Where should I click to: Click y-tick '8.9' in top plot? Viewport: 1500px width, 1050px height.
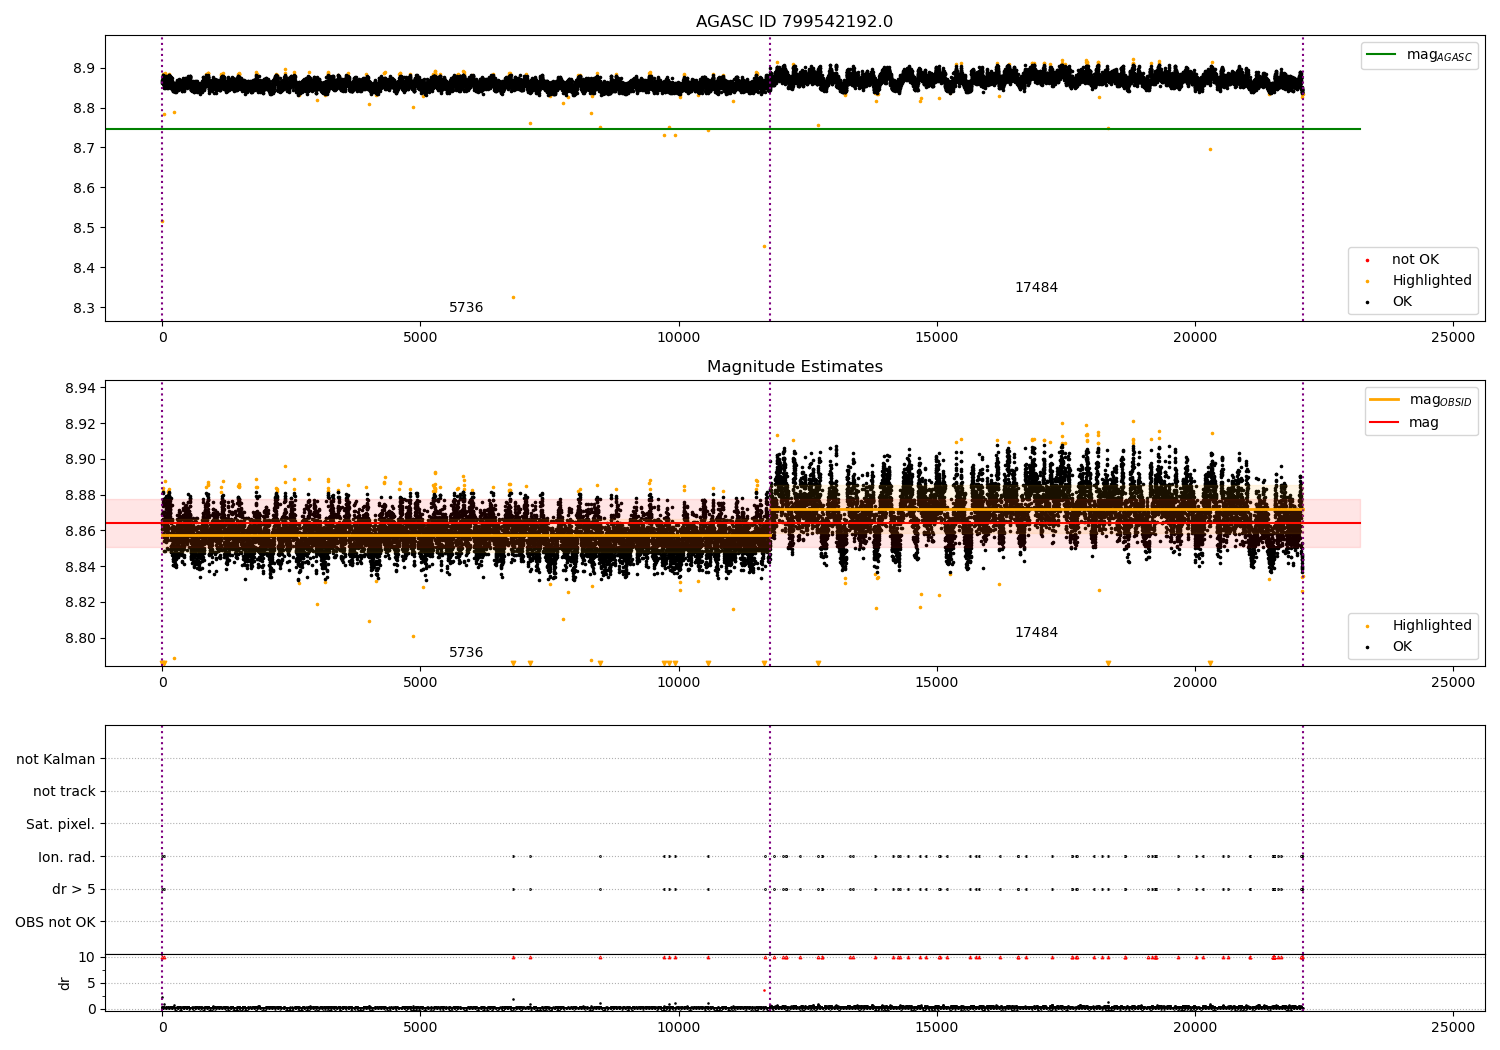click(83, 68)
